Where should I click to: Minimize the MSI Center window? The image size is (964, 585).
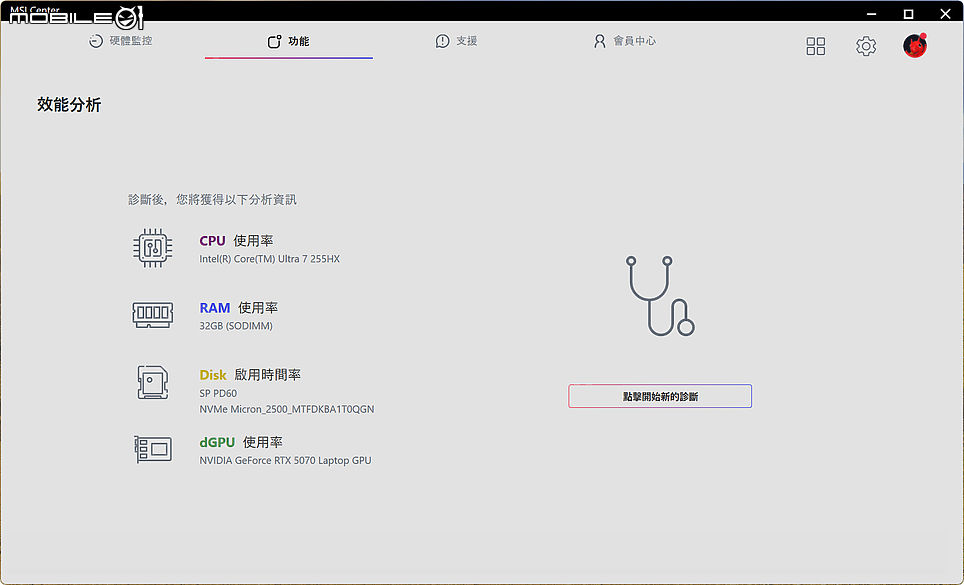coord(871,14)
